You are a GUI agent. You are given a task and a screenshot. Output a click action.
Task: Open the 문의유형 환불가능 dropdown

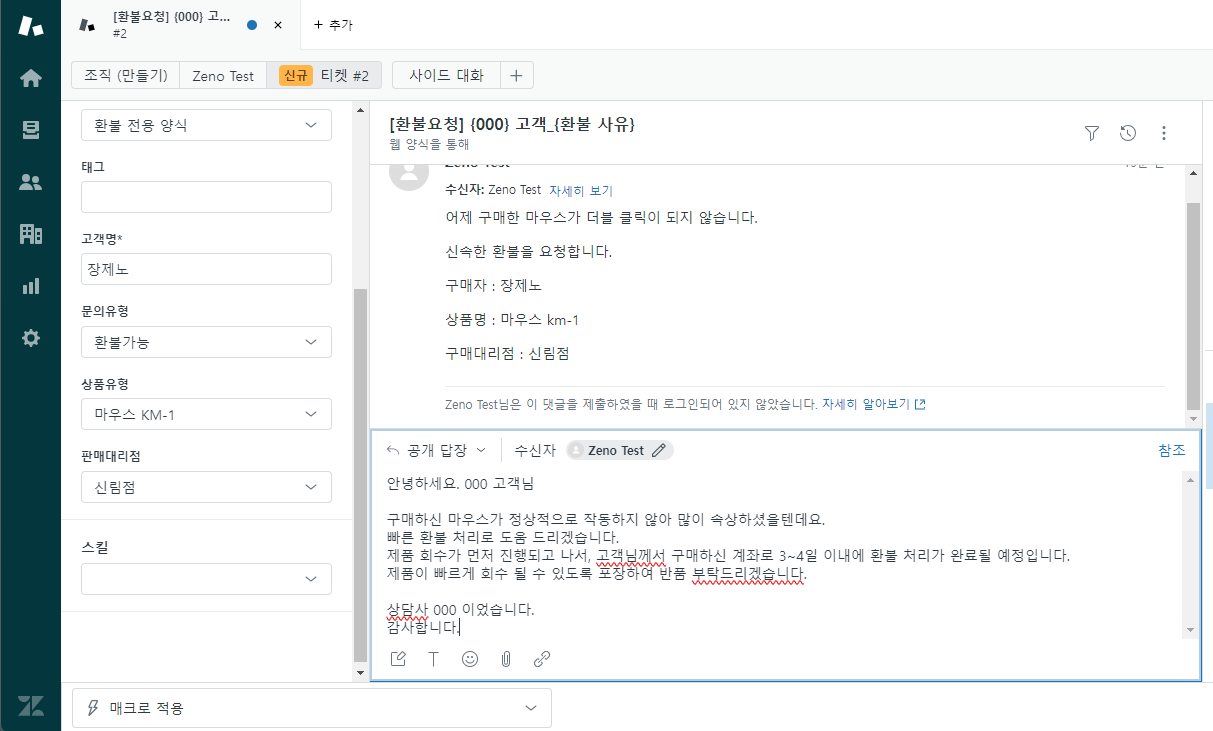click(x=206, y=341)
